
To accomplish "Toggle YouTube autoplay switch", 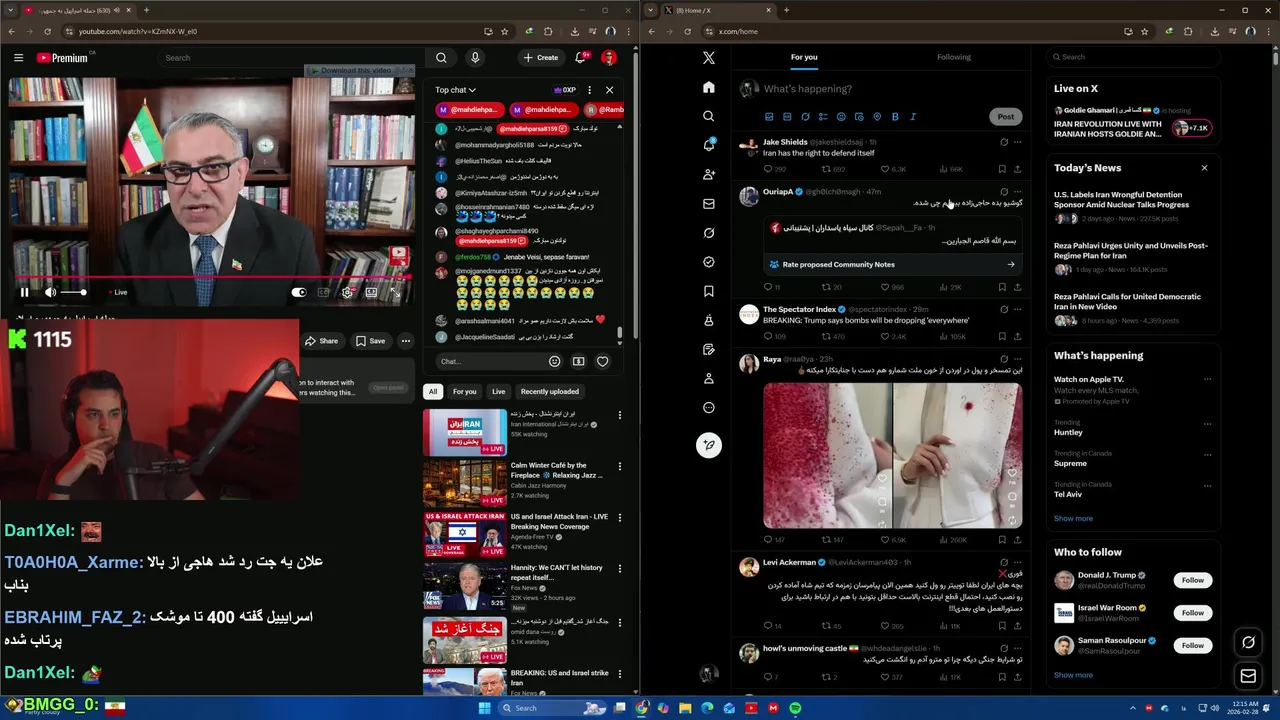I will [x=298, y=292].
